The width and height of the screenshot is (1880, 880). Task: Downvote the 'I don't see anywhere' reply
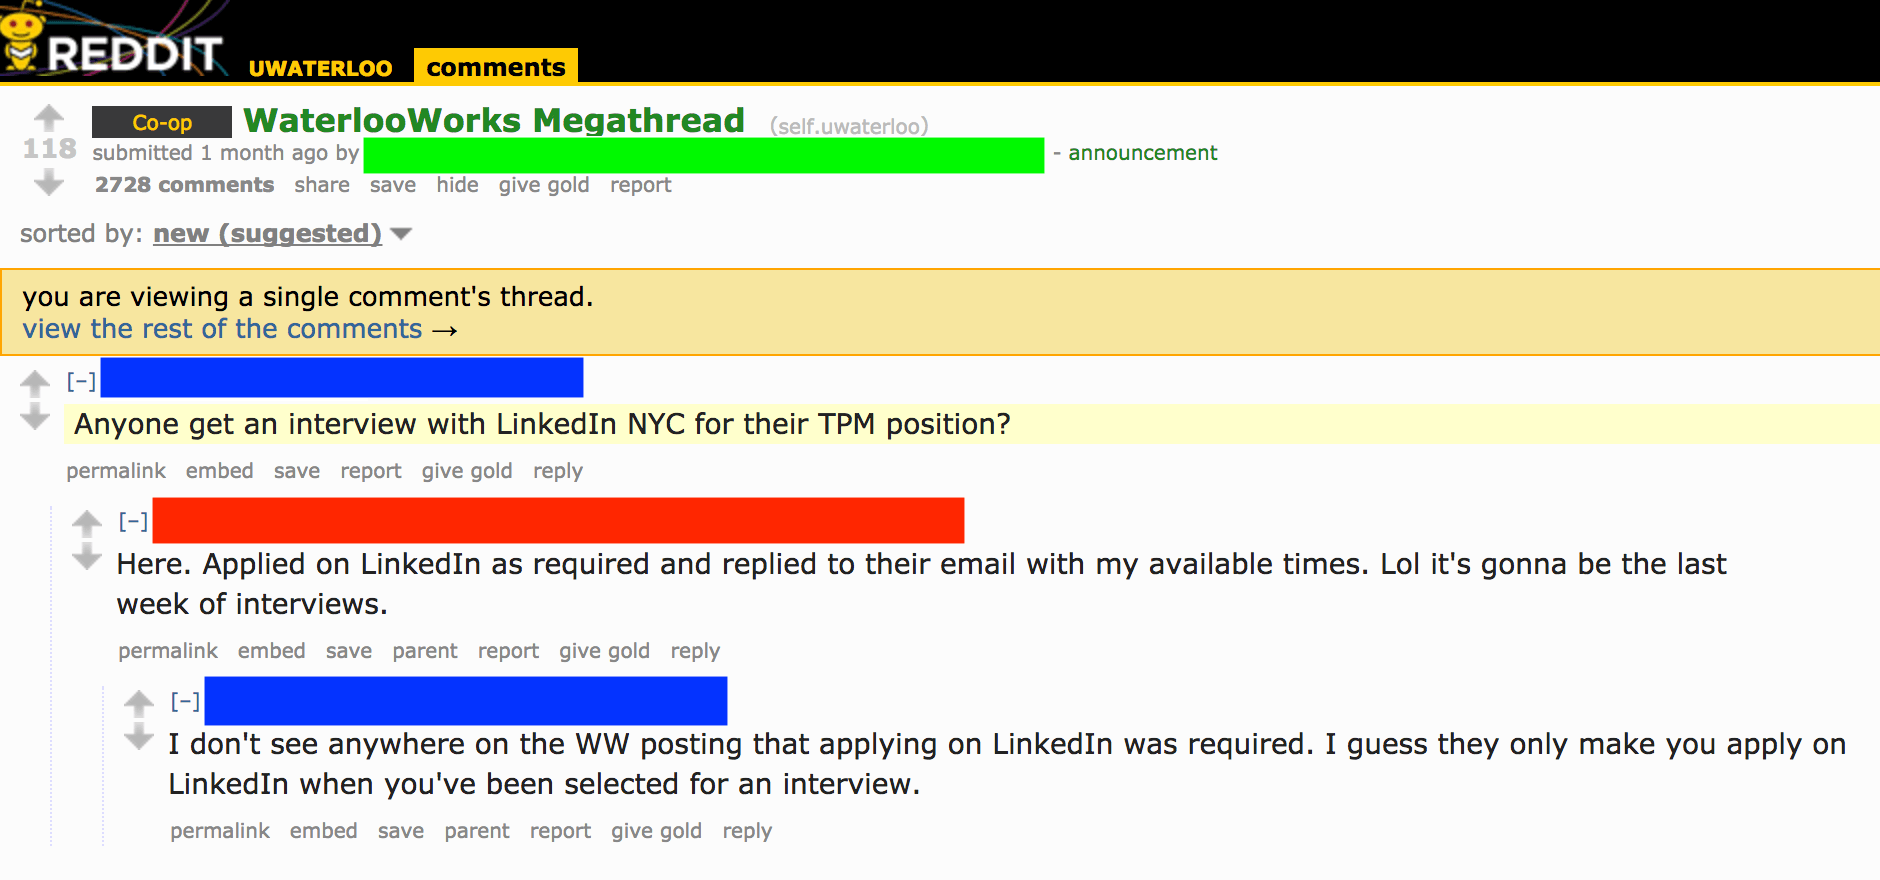click(139, 737)
